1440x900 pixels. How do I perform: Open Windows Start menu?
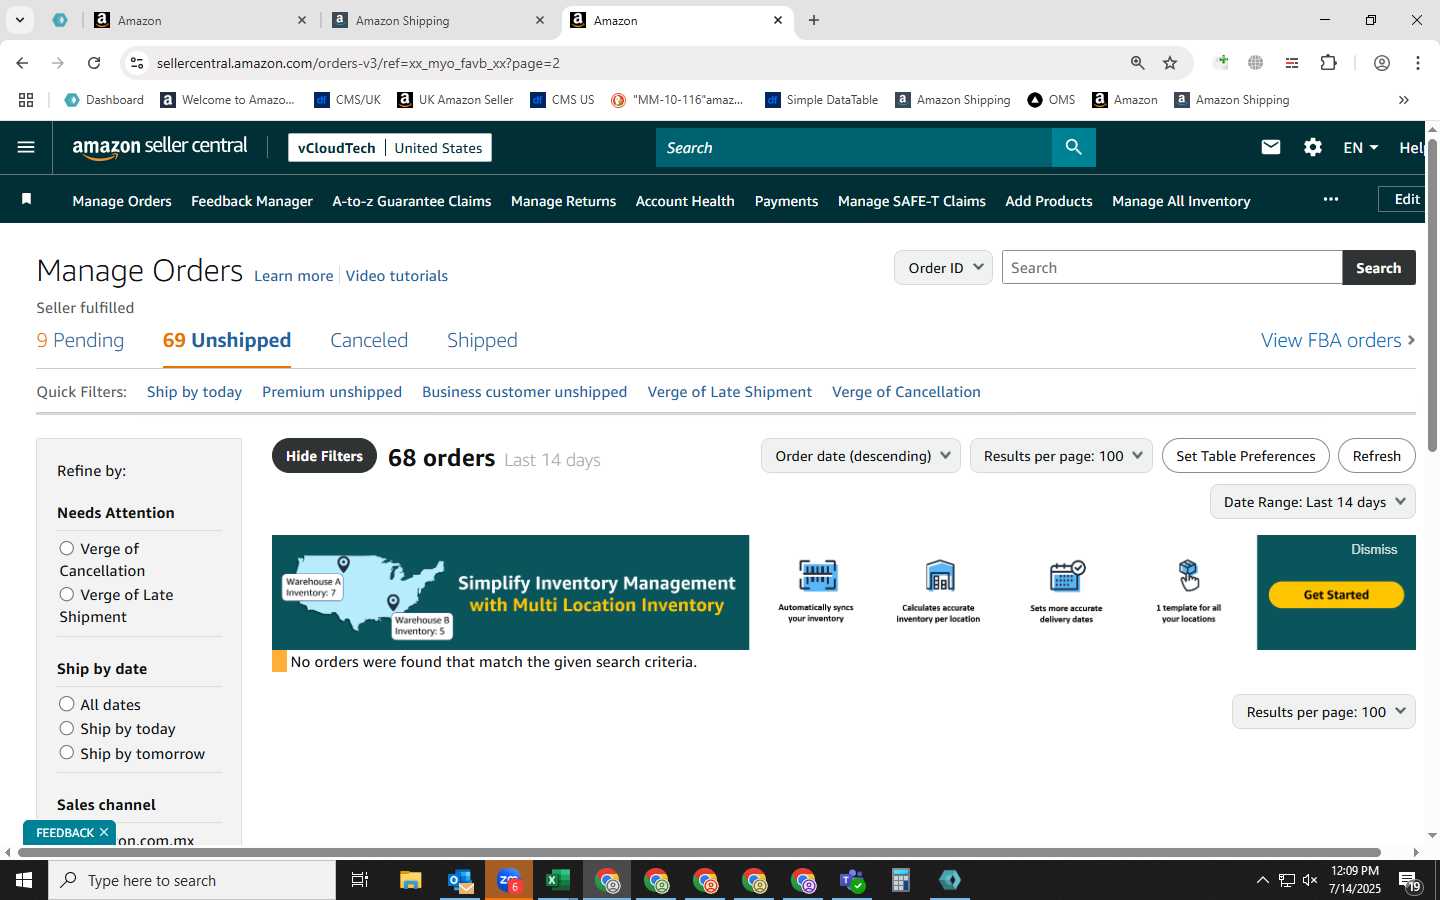coord(24,880)
